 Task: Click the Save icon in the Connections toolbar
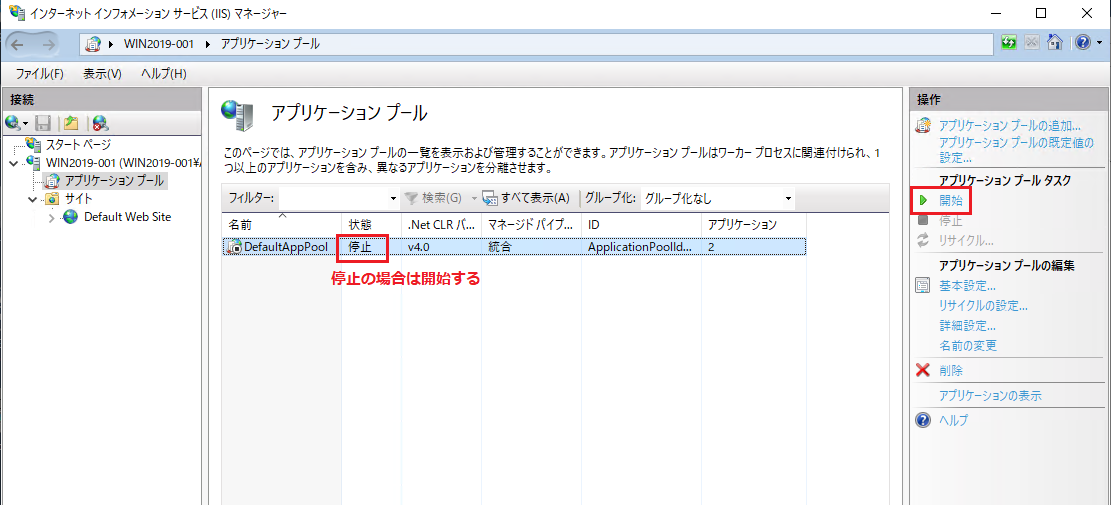43,123
